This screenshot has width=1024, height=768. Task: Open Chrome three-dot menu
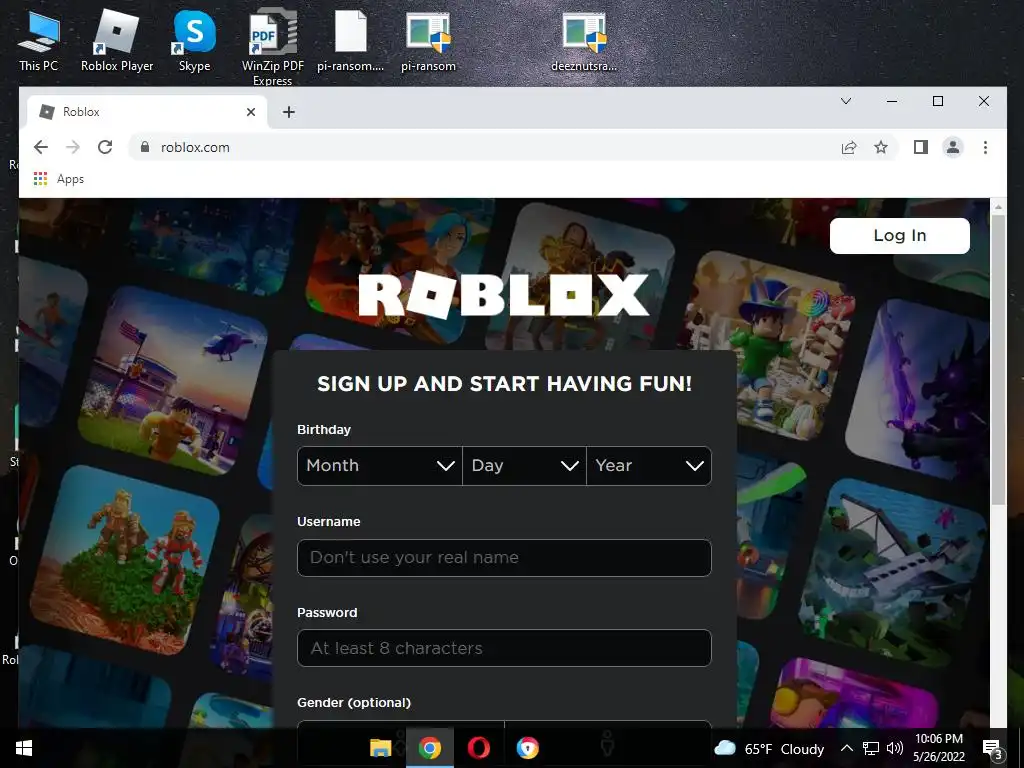click(x=985, y=147)
